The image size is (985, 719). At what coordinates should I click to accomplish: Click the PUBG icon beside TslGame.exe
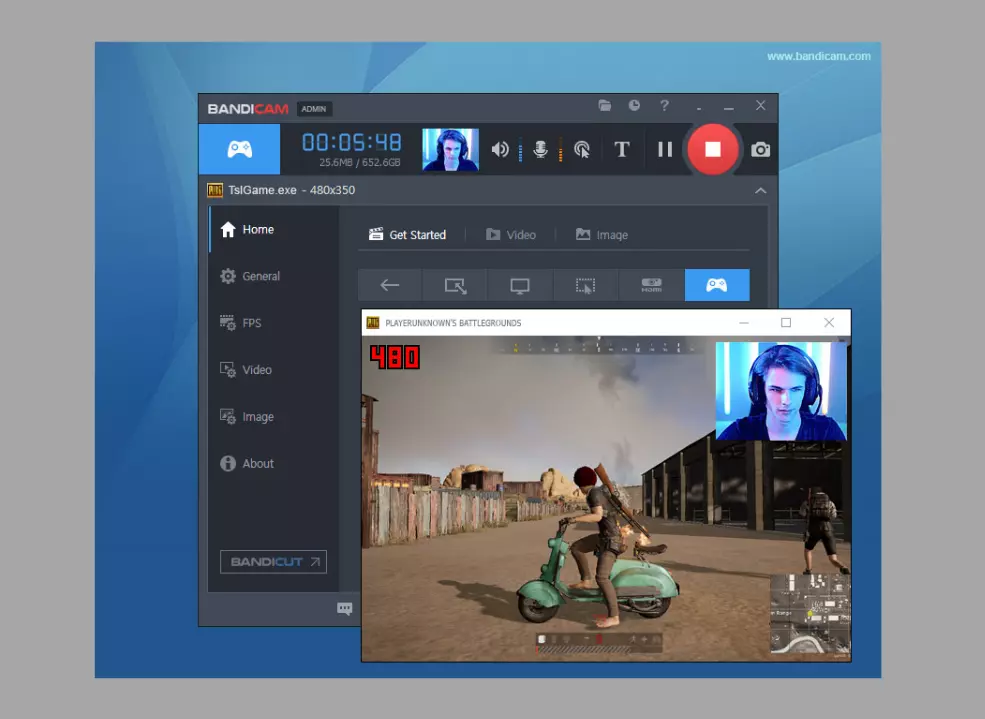215,190
